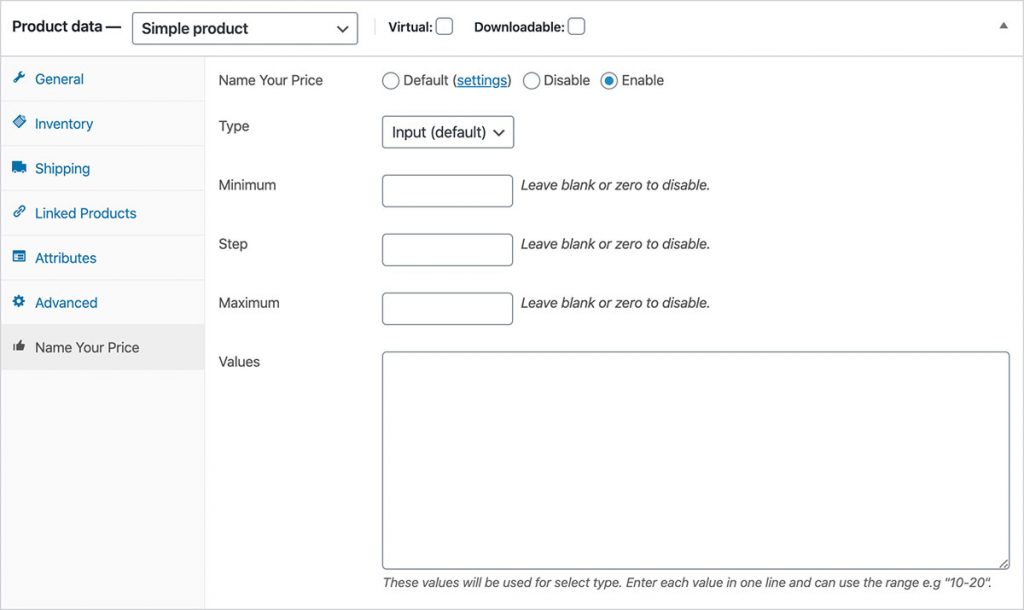The image size is (1024, 610).
Task: Click into the Values text area
Action: [x=696, y=460]
